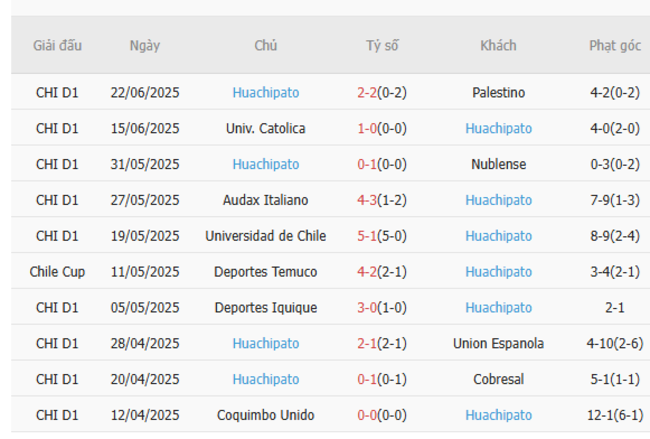This screenshot has height=439, width=650.
Task: Select Nublense in the away column
Action: pyautogui.click(x=498, y=164)
